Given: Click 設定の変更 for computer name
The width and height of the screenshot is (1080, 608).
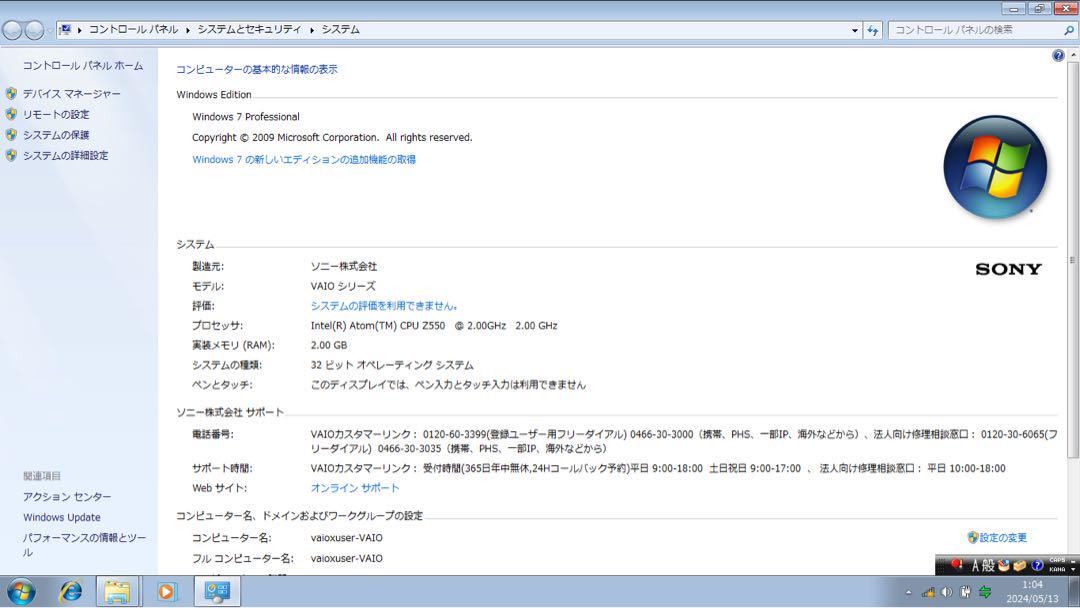Looking at the screenshot, I should click(x=1003, y=537).
